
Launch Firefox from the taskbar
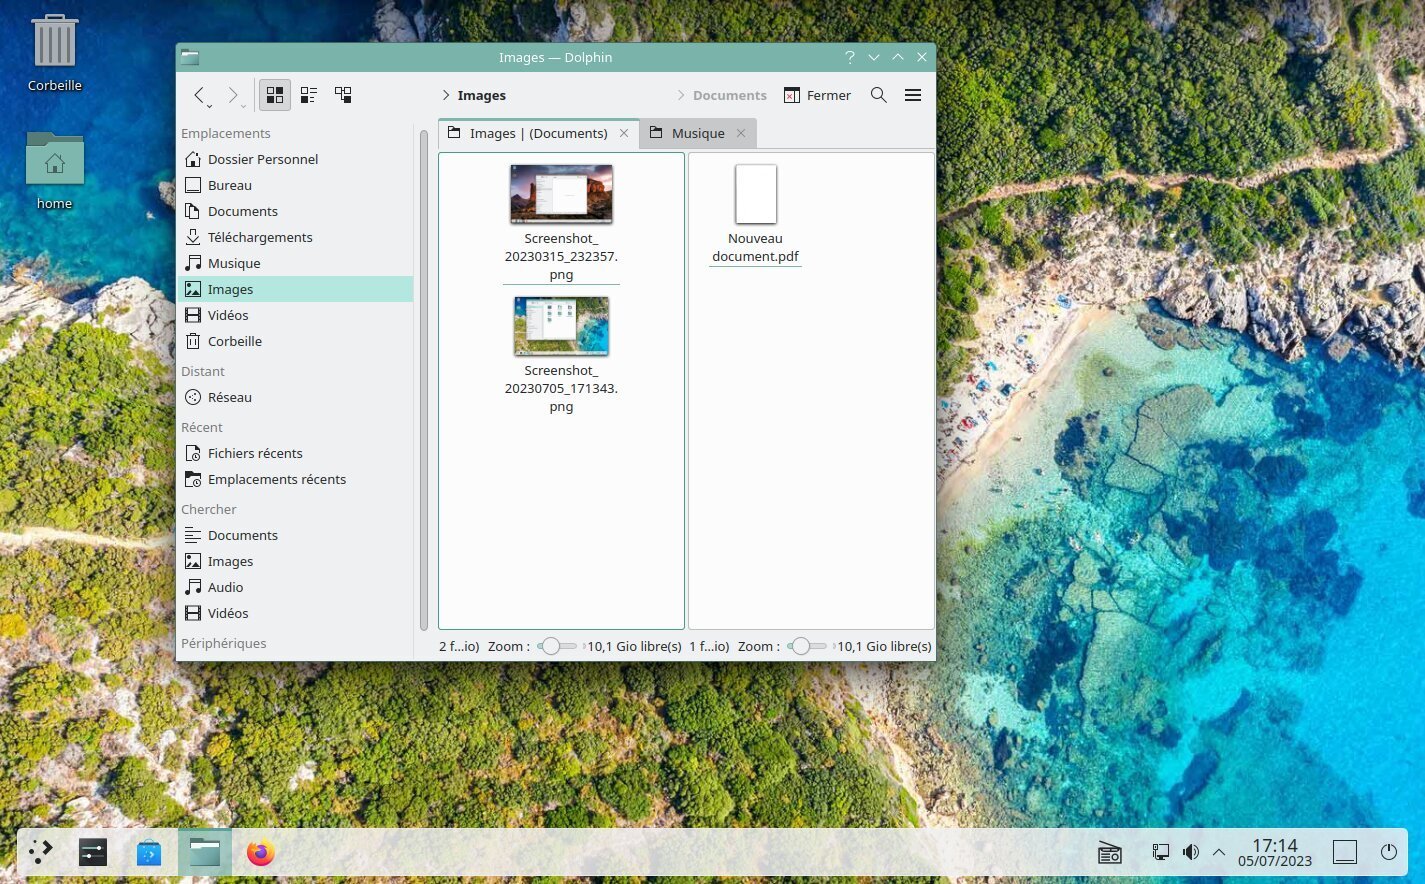click(261, 853)
